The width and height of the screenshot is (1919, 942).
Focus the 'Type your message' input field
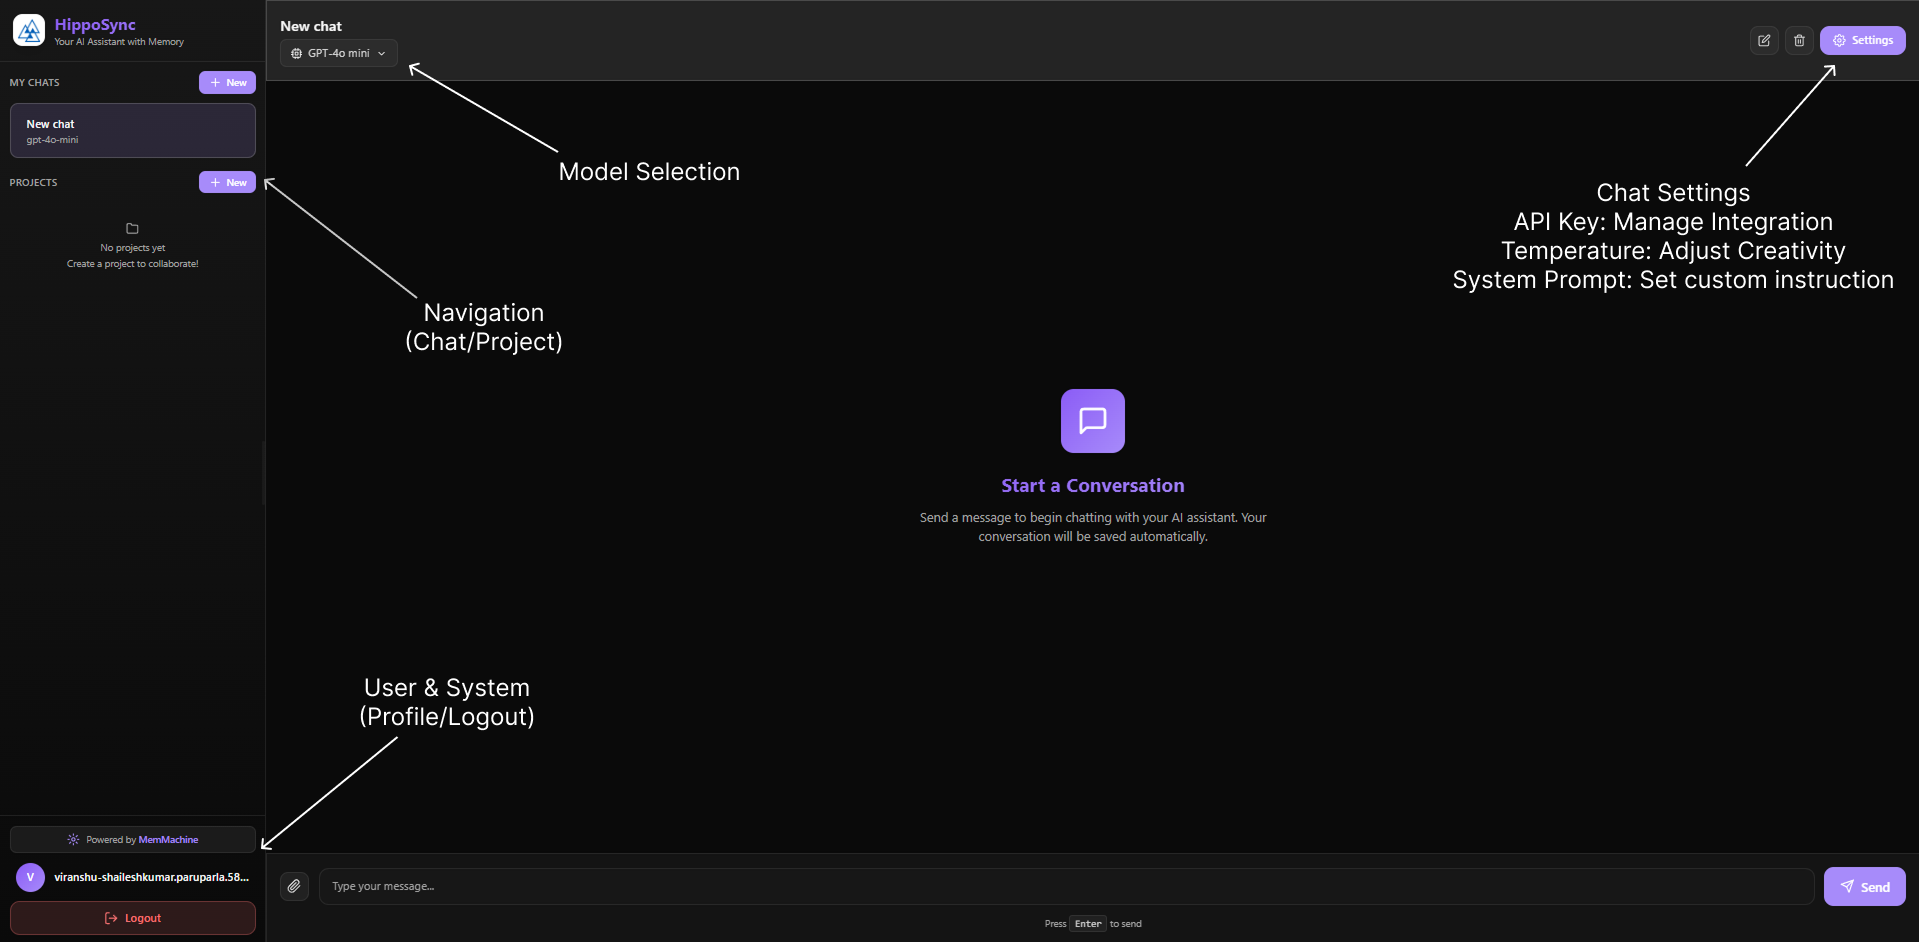click(x=1065, y=887)
